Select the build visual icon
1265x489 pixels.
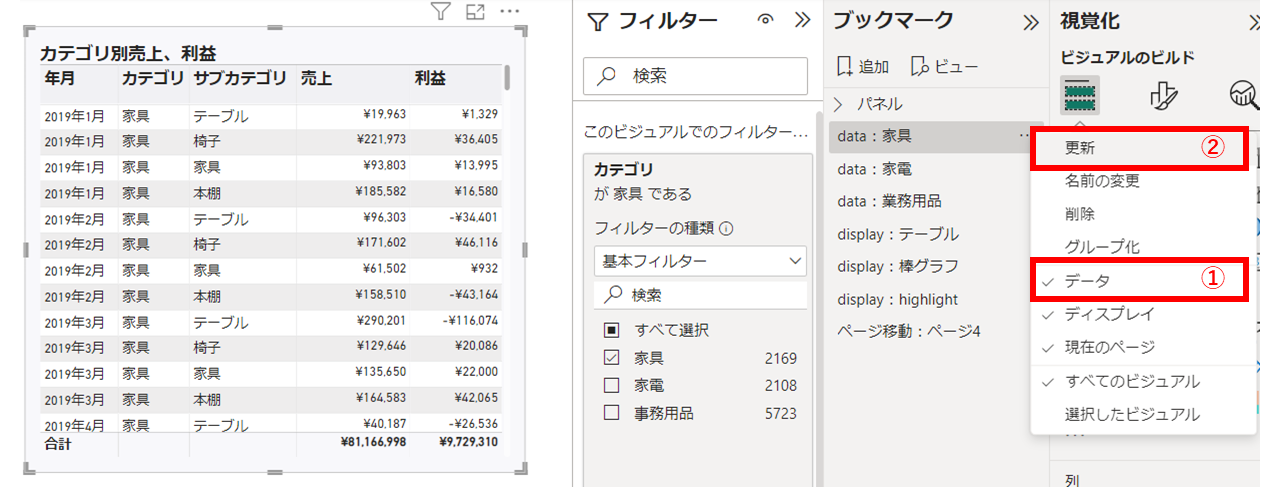pyautogui.click(x=1080, y=95)
